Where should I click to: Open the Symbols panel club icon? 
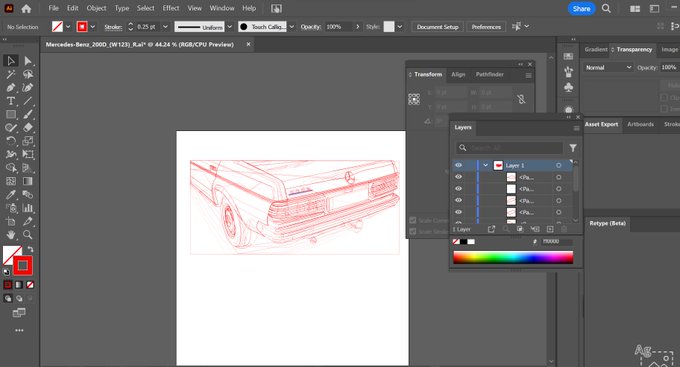[x=569, y=87]
